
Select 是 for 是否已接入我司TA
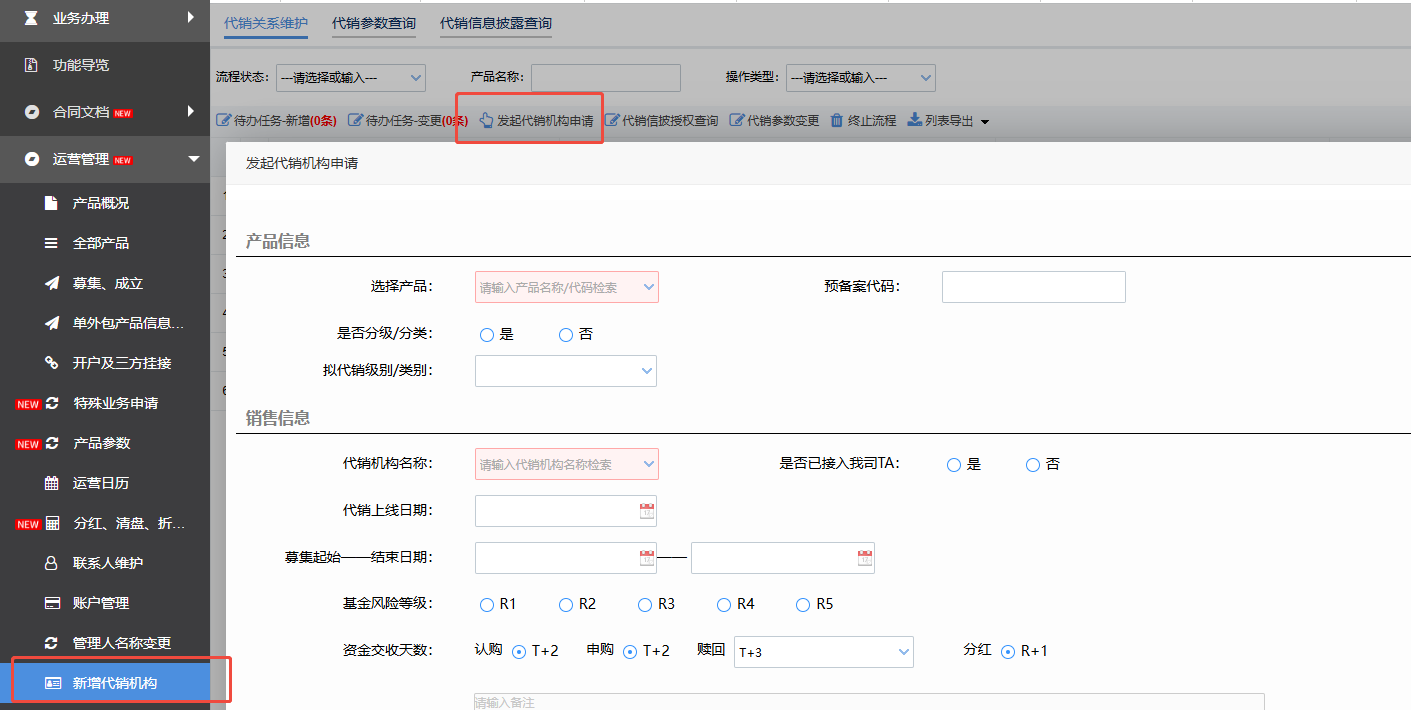pyautogui.click(x=953, y=464)
